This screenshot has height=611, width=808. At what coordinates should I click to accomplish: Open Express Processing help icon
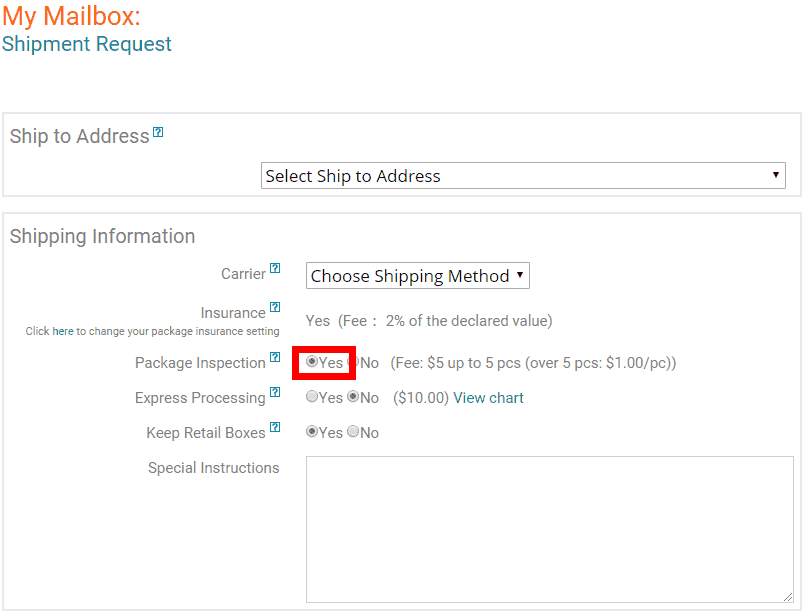point(275,393)
